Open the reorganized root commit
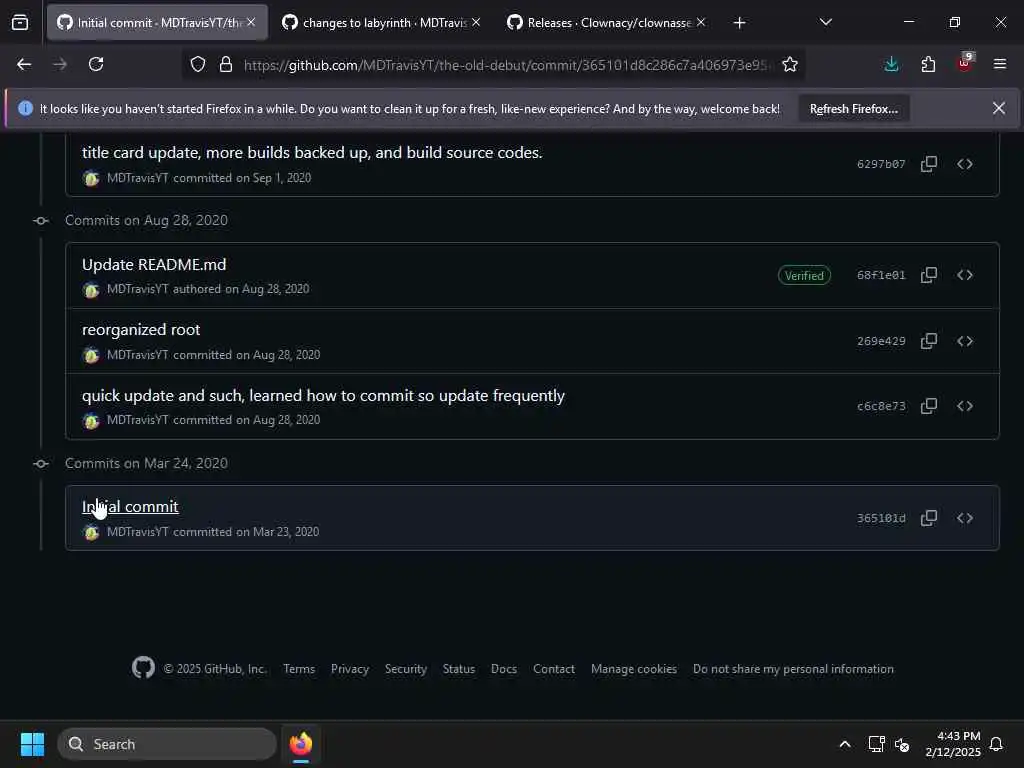Screen dimensions: 1024x768 tap(141, 330)
